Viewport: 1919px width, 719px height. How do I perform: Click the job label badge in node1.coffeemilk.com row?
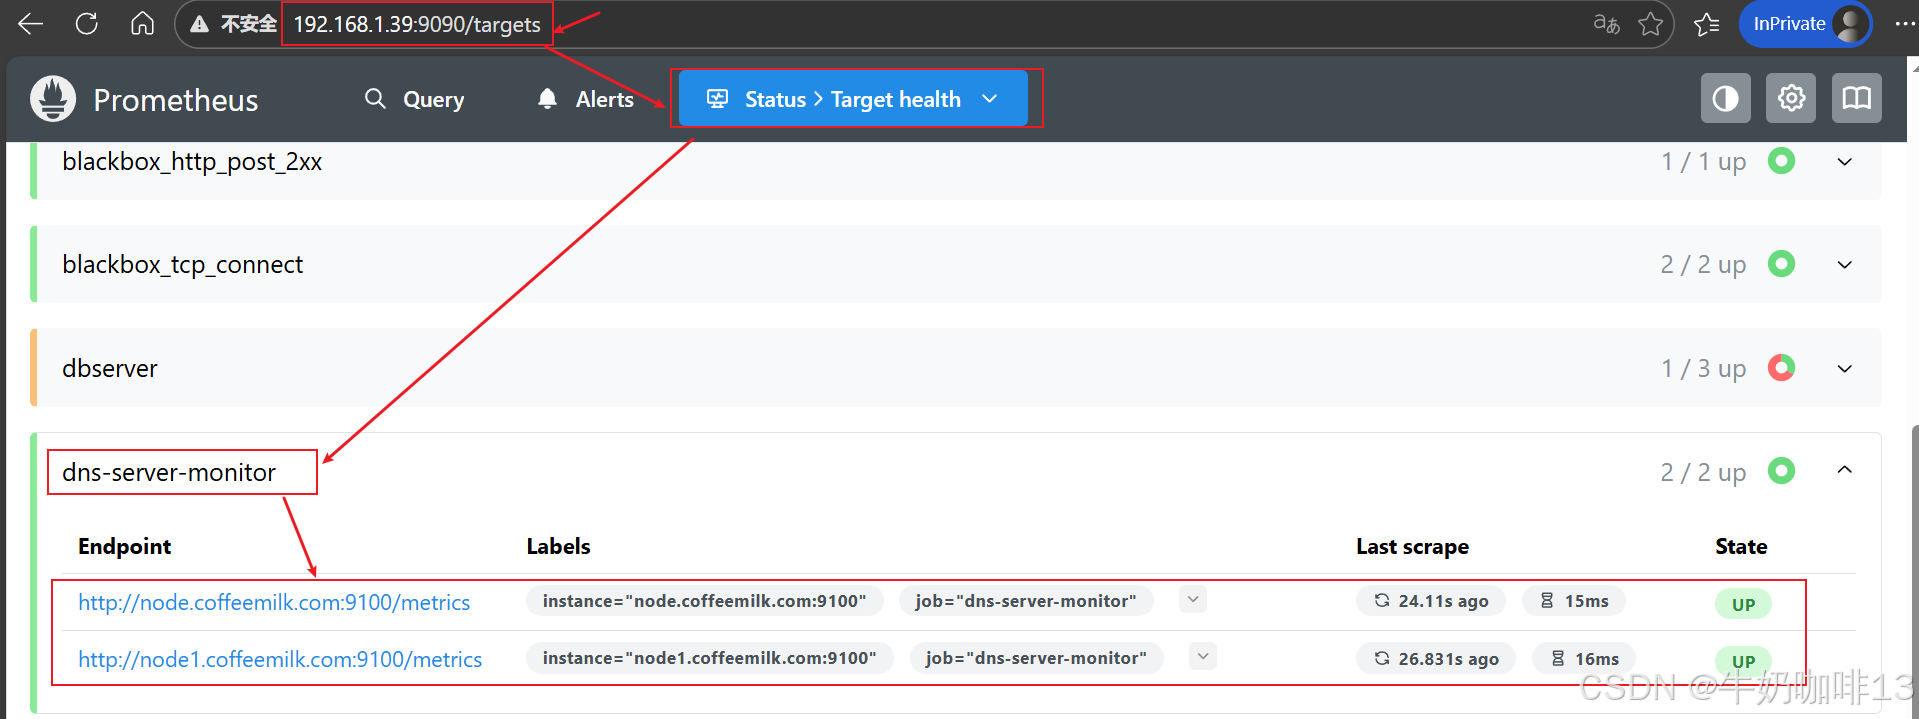tap(1036, 658)
